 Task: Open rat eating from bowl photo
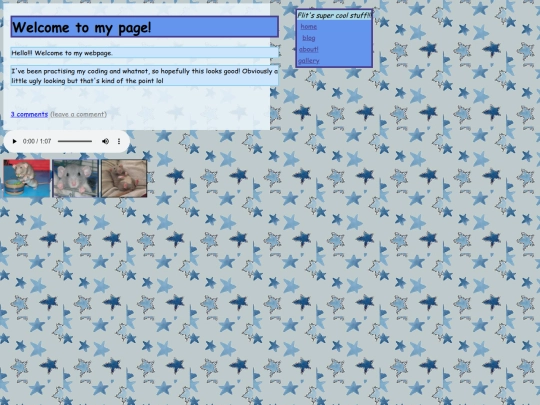(x=27, y=178)
